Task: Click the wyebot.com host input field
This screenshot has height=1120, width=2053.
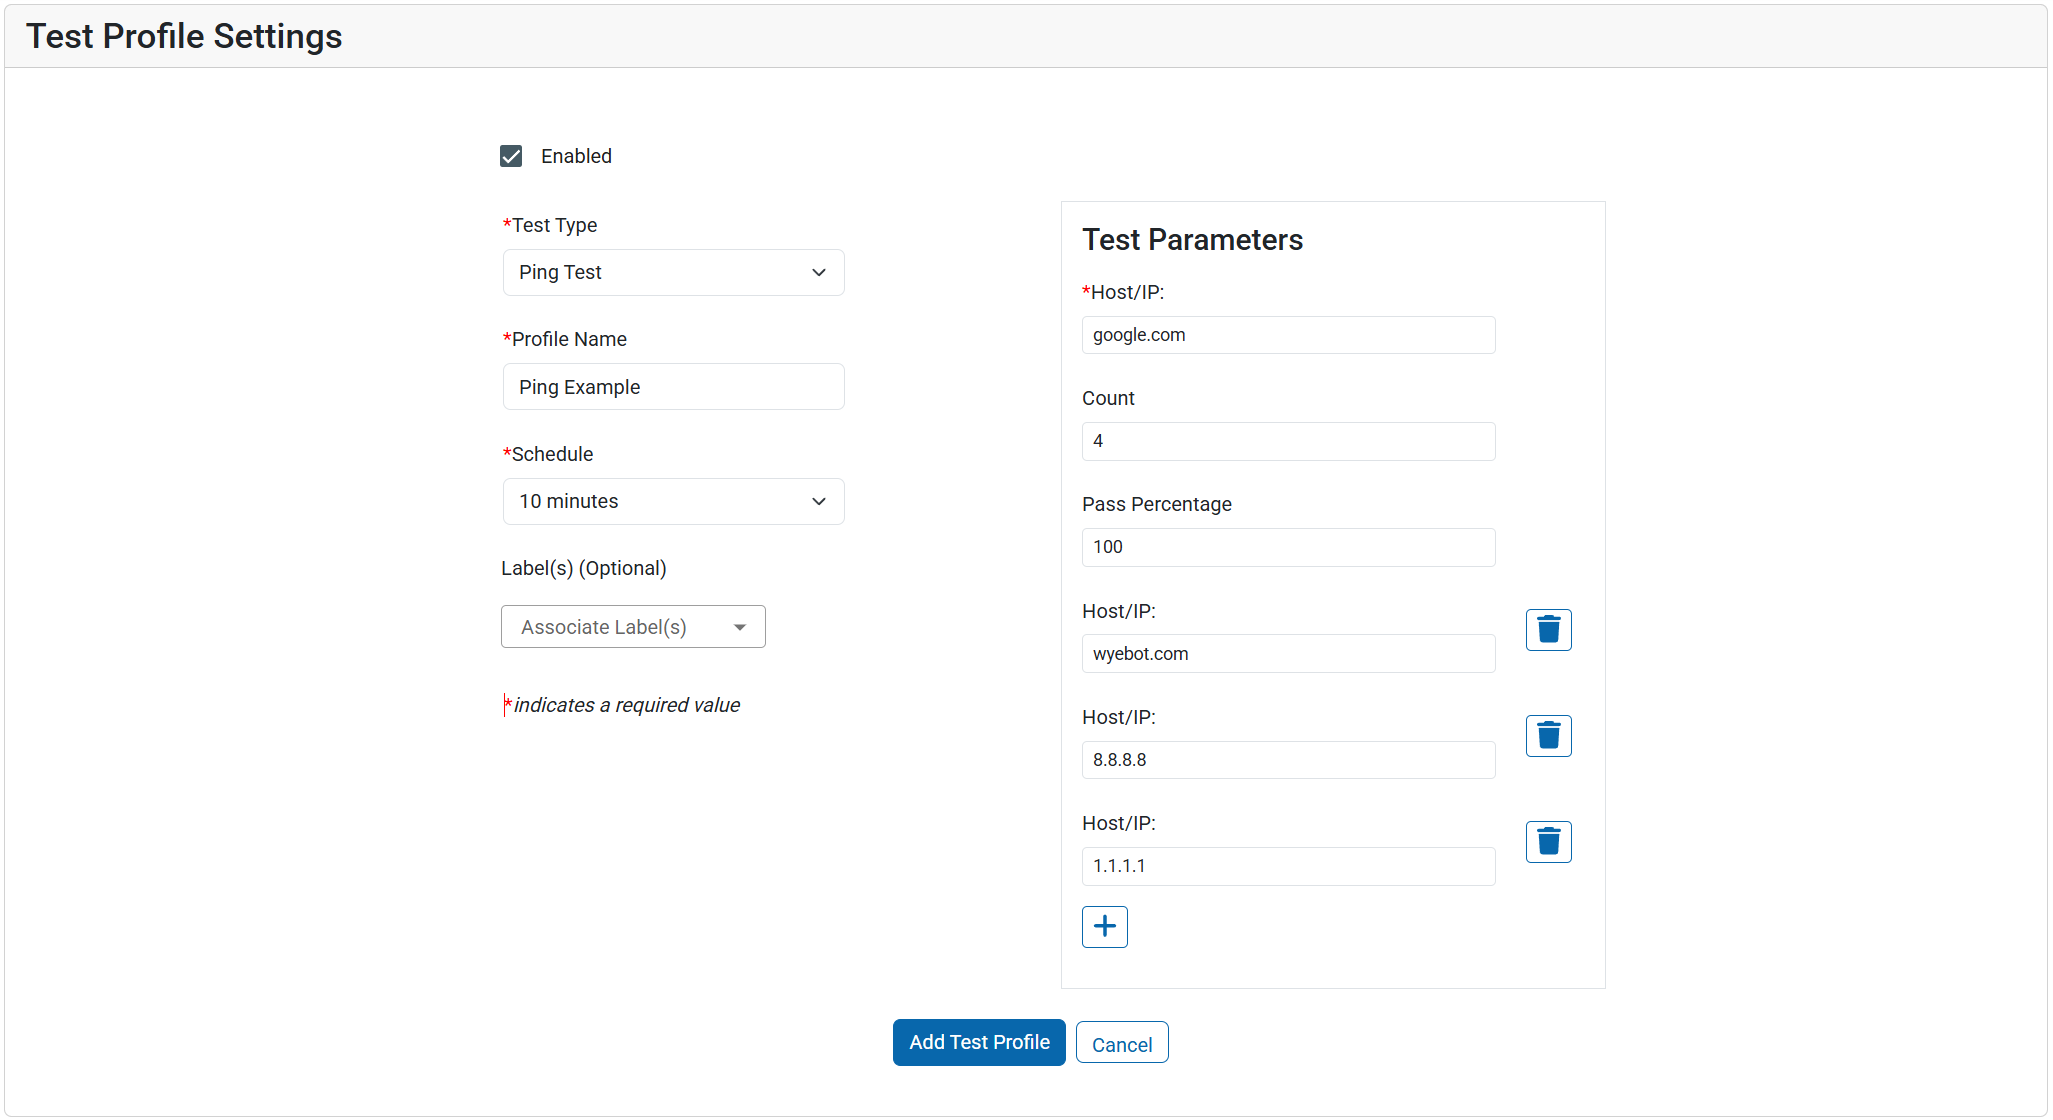Action: coord(1287,654)
